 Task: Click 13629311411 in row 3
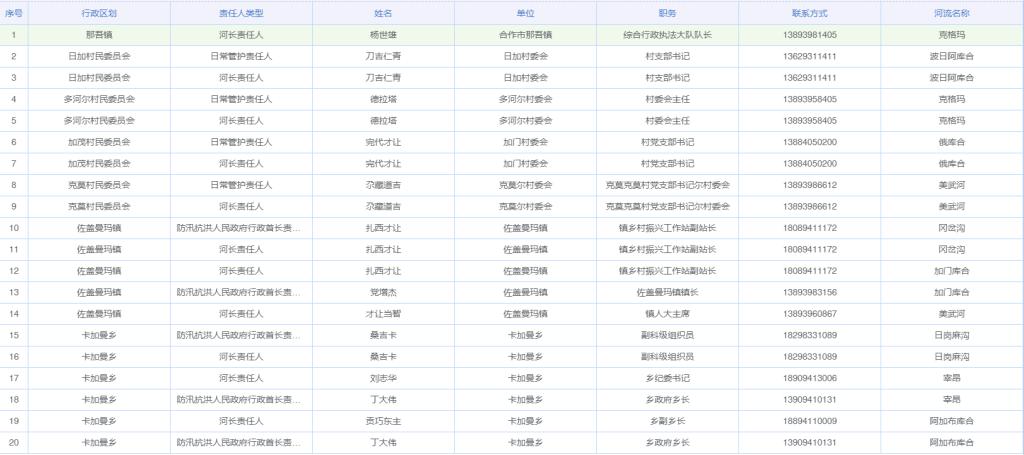[809, 78]
